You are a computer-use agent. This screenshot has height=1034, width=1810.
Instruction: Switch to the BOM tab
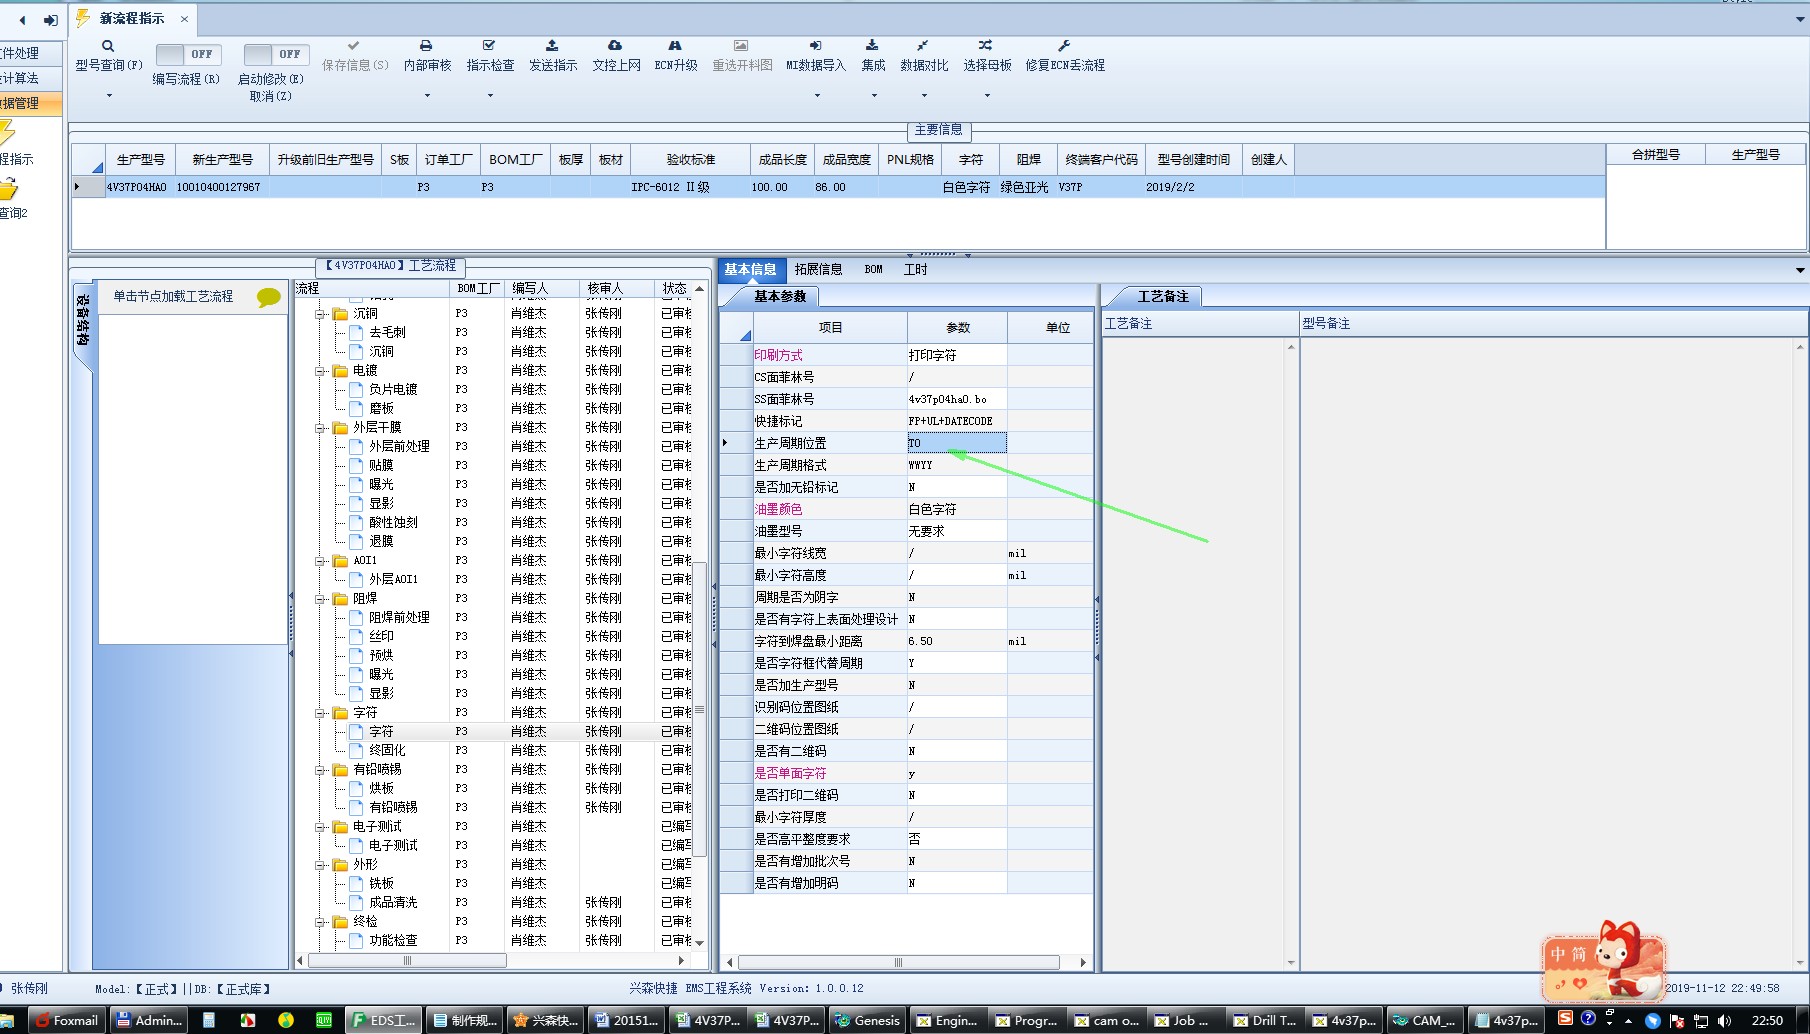(x=874, y=269)
